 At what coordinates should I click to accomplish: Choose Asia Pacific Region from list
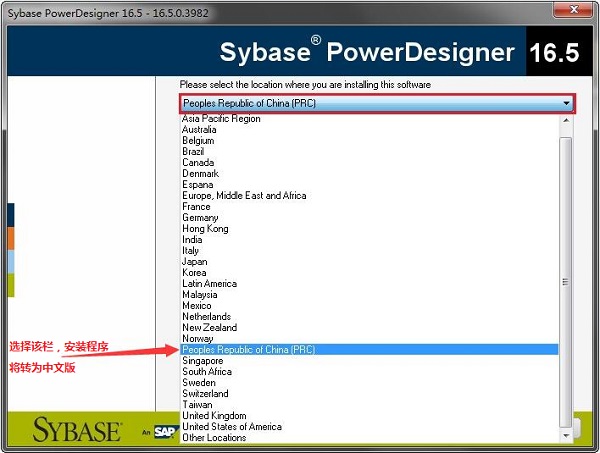pos(221,119)
